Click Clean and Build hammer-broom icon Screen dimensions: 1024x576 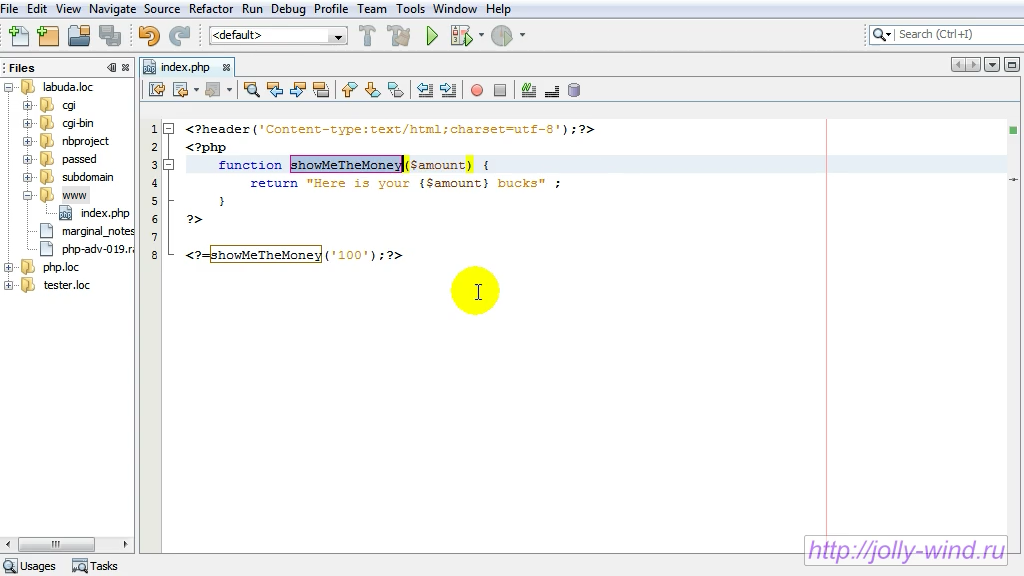pyautogui.click(x=398, y=35)
